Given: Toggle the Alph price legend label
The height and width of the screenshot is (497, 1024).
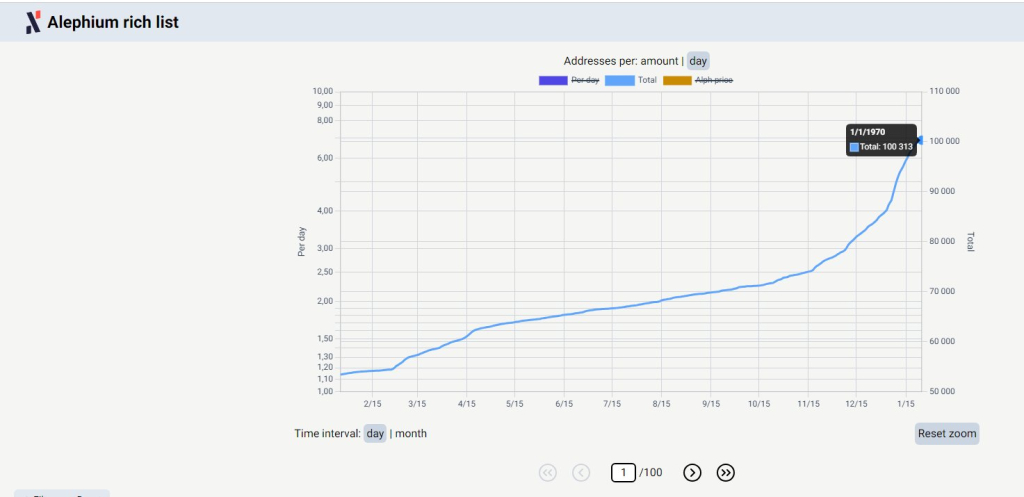Looking at the screenshot, I should [x=714, y=80].
